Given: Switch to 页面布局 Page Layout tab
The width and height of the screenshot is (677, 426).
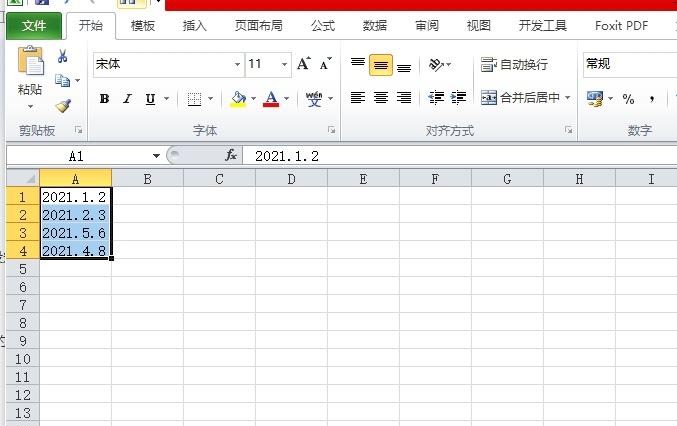Looking at the screenshot, I should coord(259,26).
